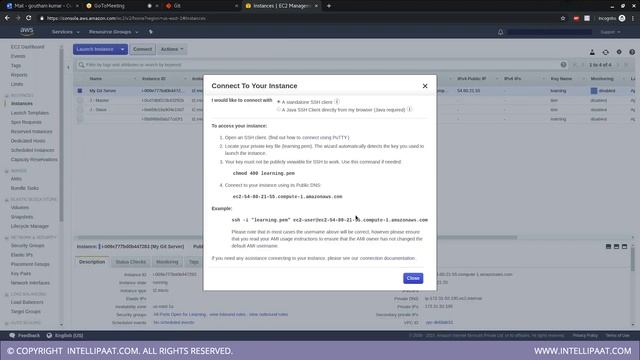
Task: Open Instances in the sidebar
Action: pos(22,104)
